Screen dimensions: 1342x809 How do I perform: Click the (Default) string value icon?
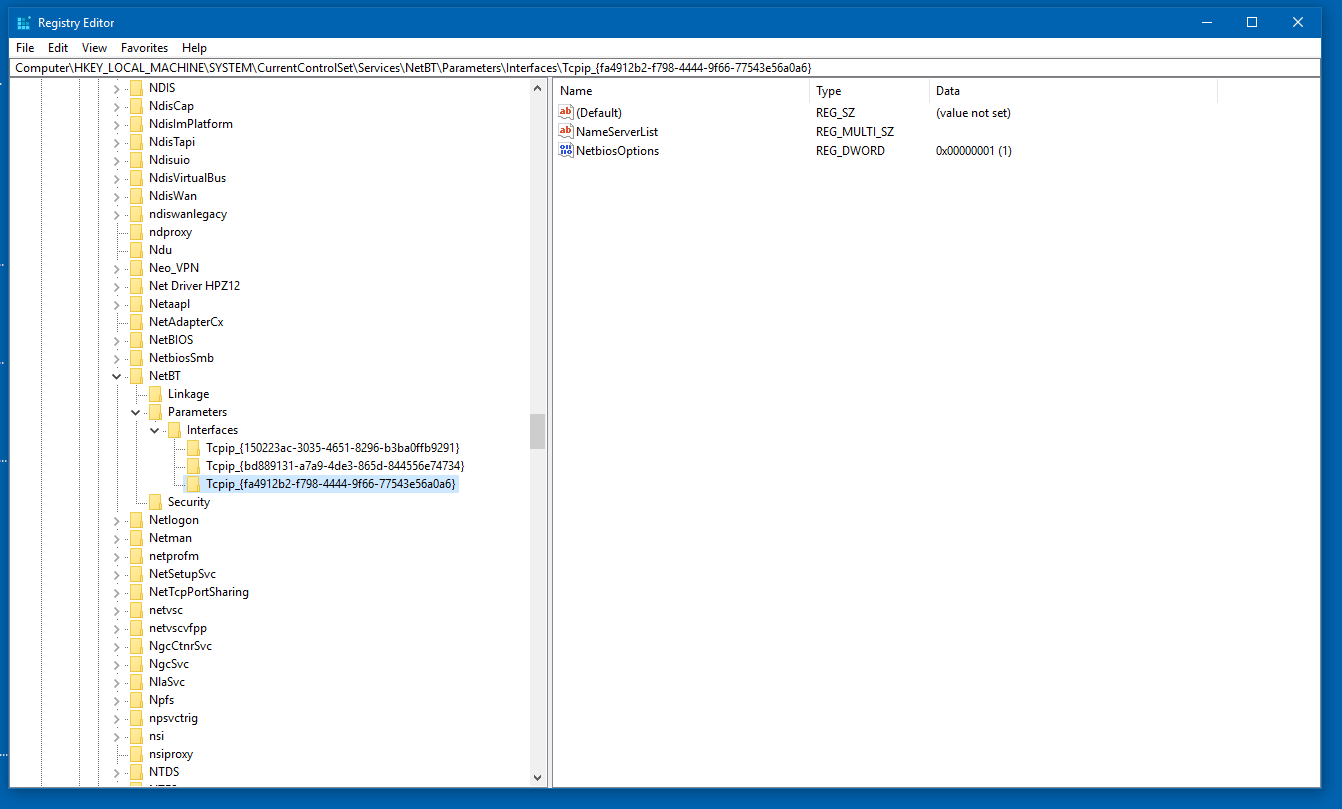click(x=566, y=112)
